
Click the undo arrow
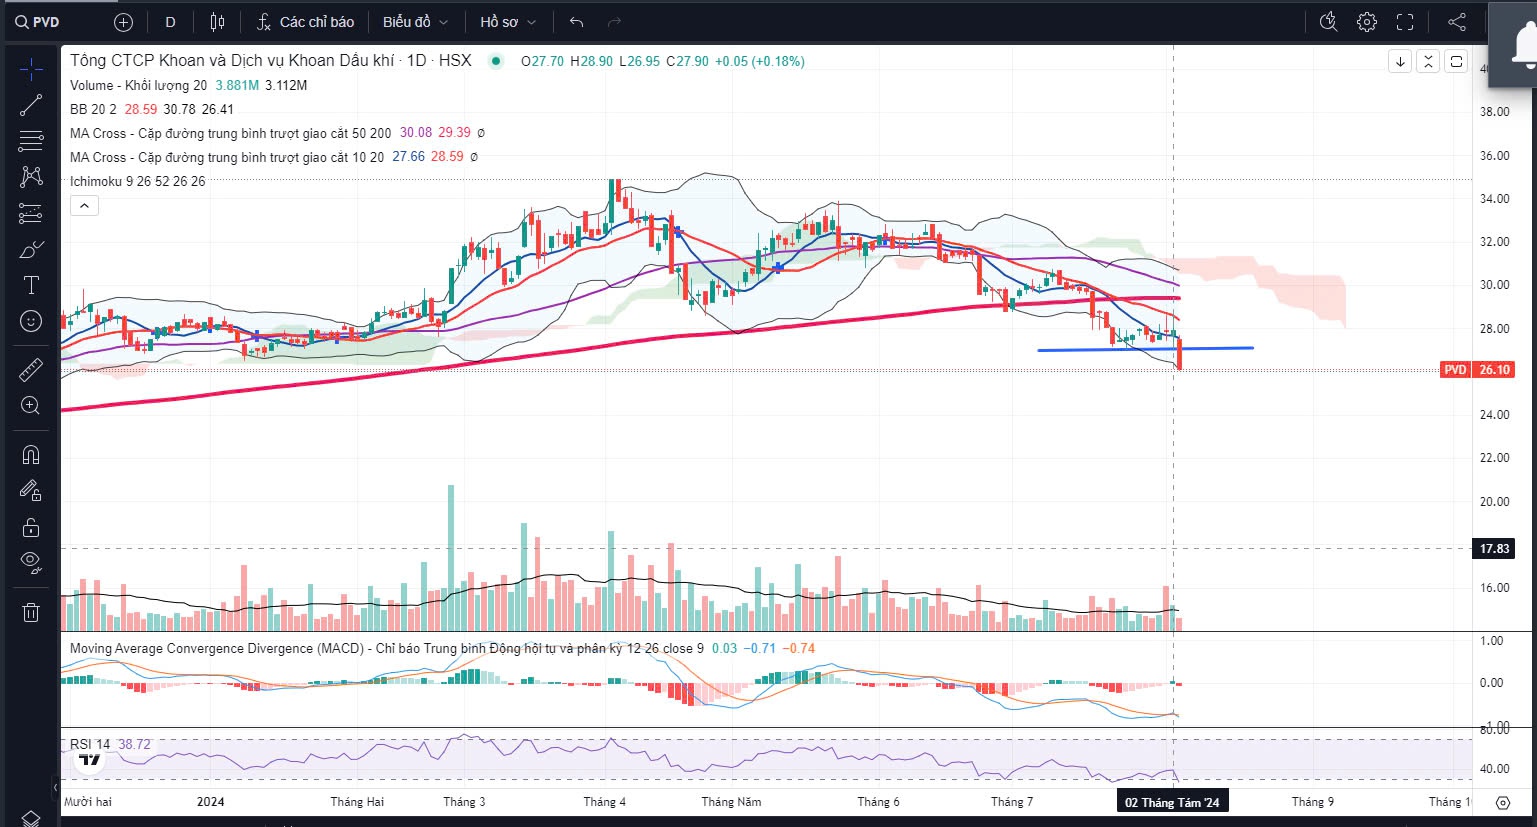click(x=576, y=22)
